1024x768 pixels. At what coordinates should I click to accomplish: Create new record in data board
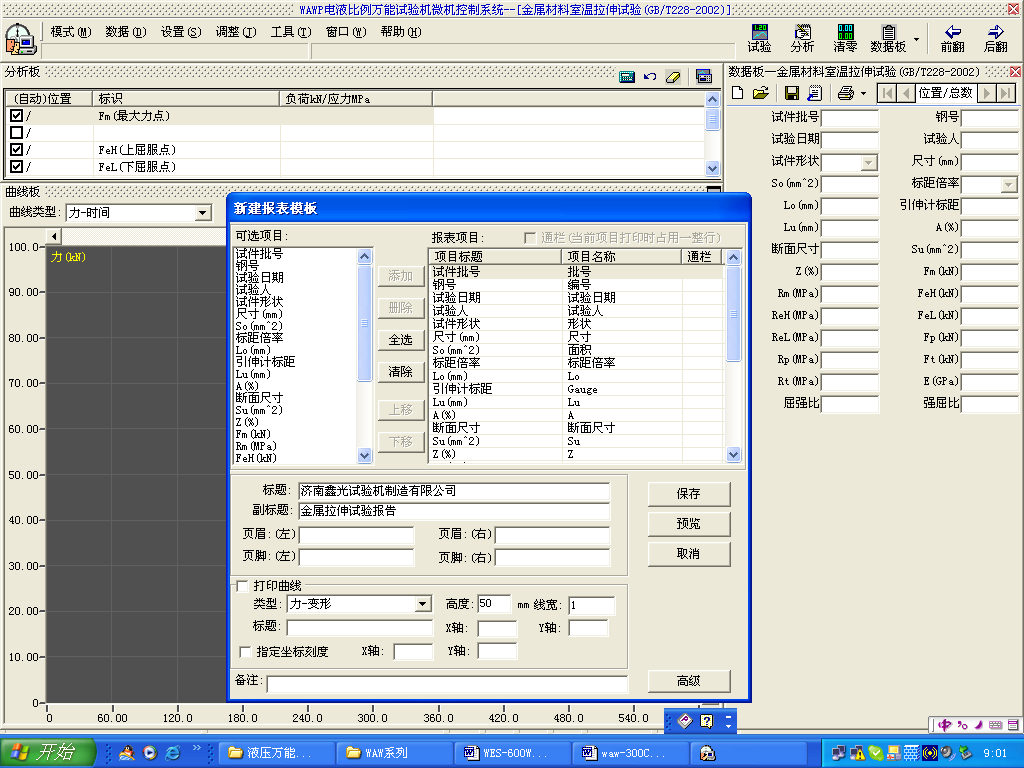pos(737,93)
